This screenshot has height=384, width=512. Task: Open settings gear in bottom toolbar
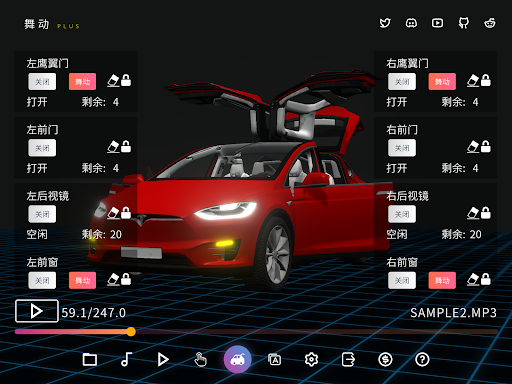click(x=311, y=360)
